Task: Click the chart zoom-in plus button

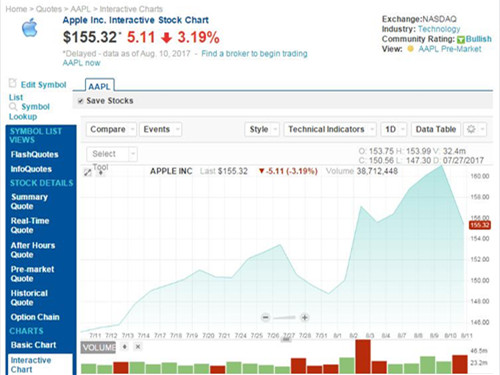Action: click(x=304, y=317)
